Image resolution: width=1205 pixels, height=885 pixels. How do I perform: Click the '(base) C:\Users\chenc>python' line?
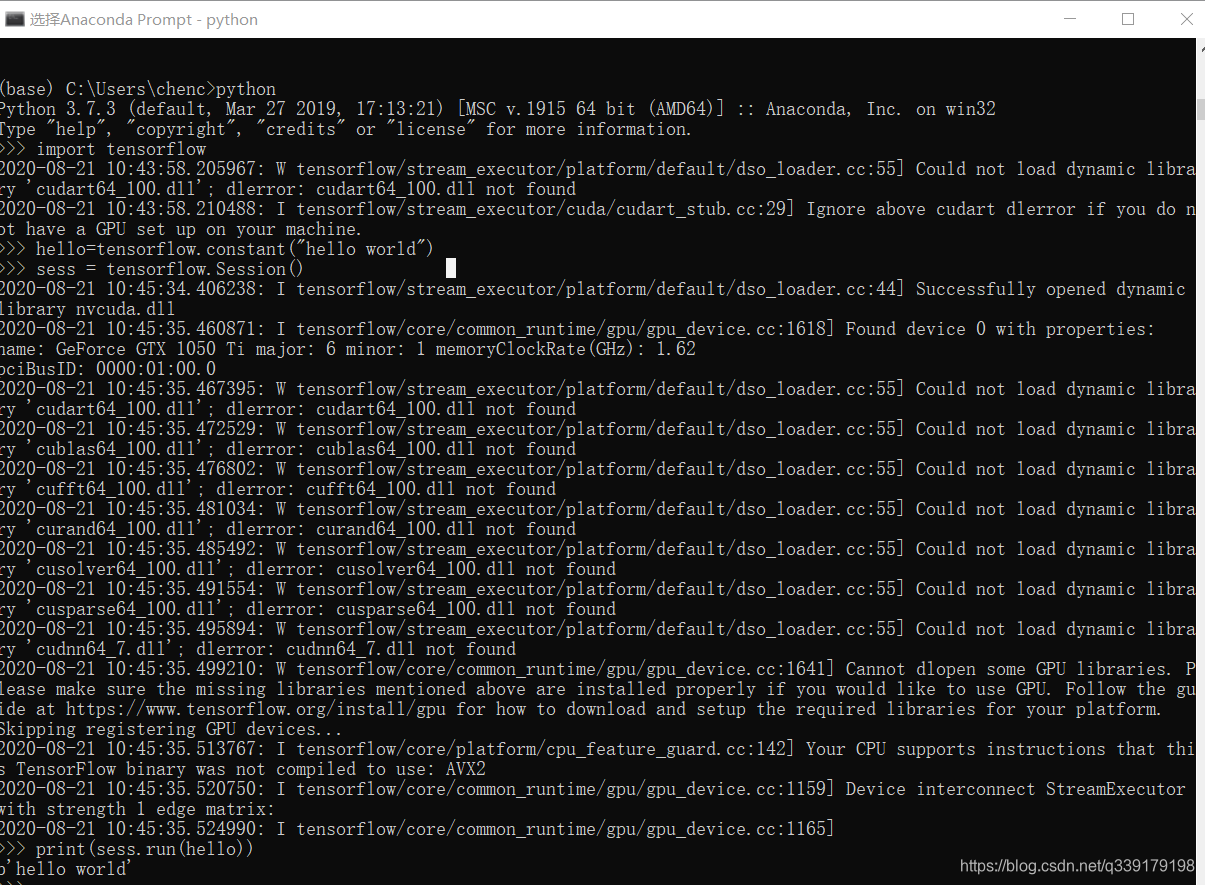click(138, 89)
